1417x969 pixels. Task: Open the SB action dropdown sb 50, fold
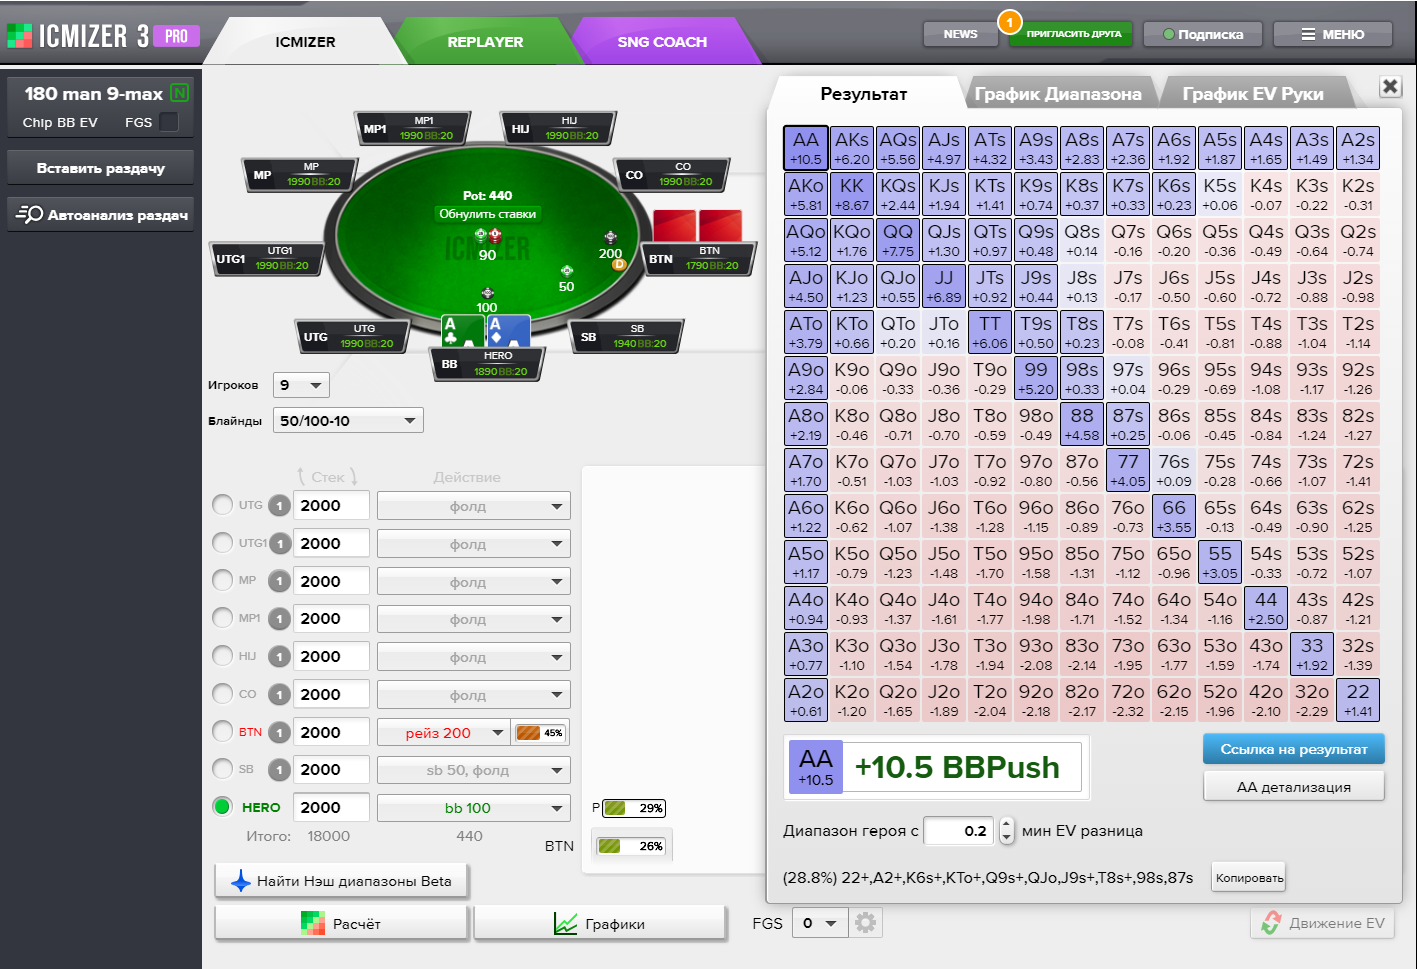click(x=473, y=770)
